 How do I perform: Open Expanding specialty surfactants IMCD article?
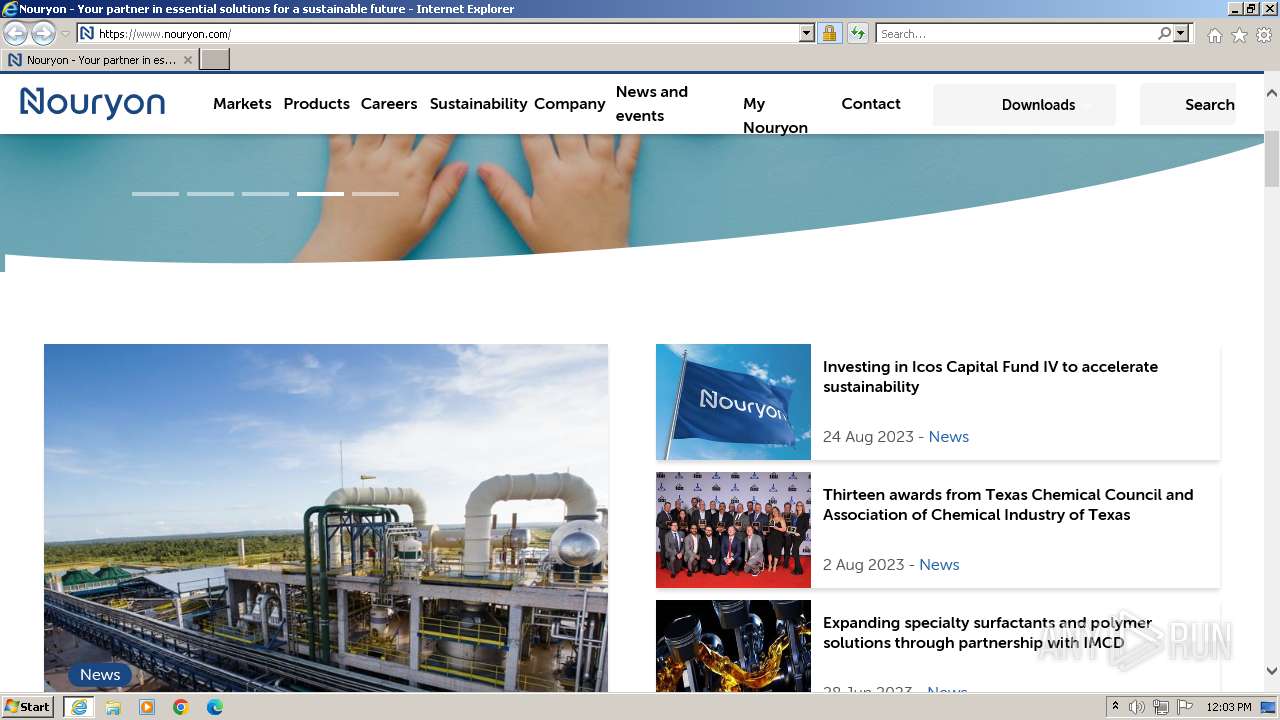pyautogui.click(x=987, y=633)
